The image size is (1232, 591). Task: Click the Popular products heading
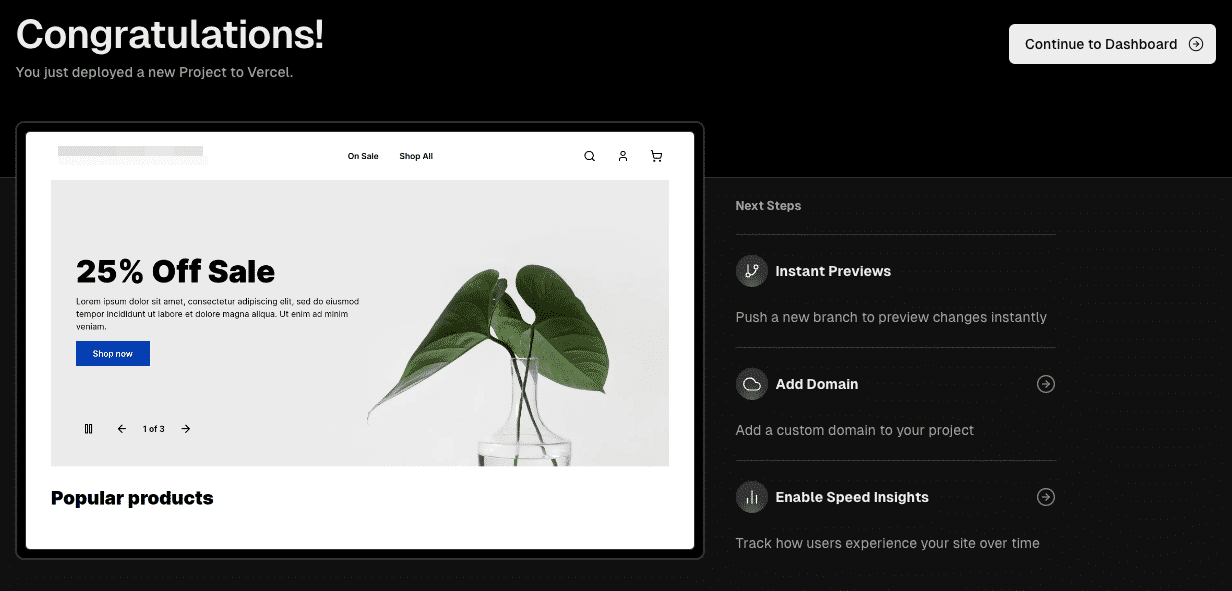[132, 498]
